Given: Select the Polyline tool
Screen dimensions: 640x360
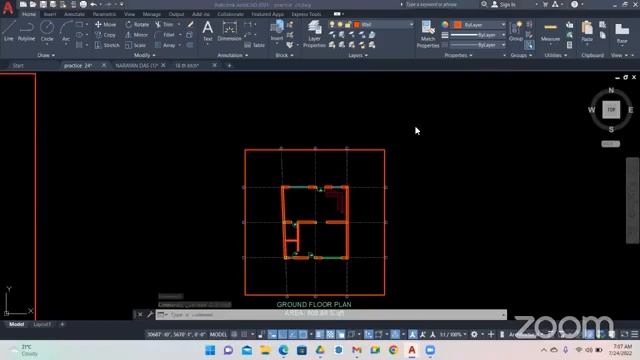Looking at the screenshot, I should 26,31.
